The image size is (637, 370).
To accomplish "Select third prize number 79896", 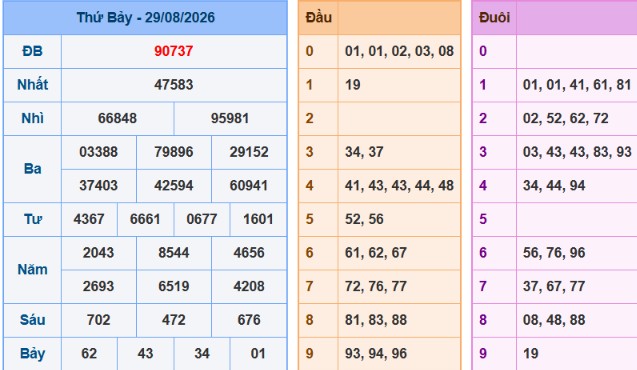I will click(x=174, y=152).
